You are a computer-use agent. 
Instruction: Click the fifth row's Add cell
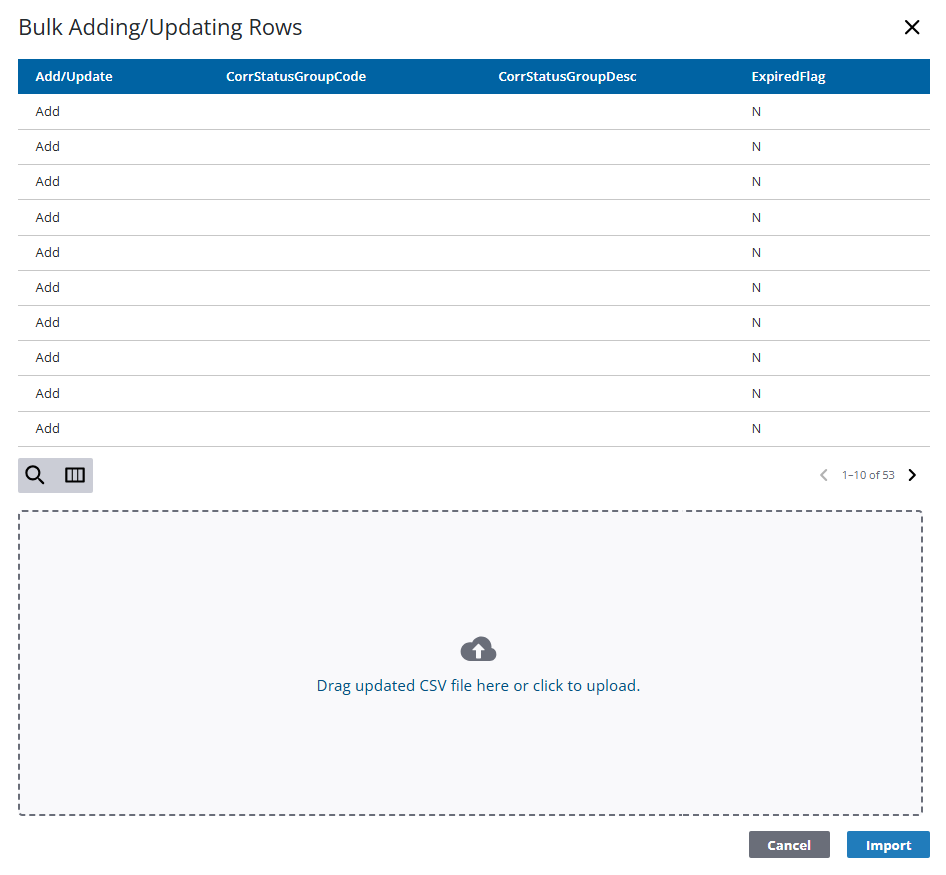pos(48,253)
